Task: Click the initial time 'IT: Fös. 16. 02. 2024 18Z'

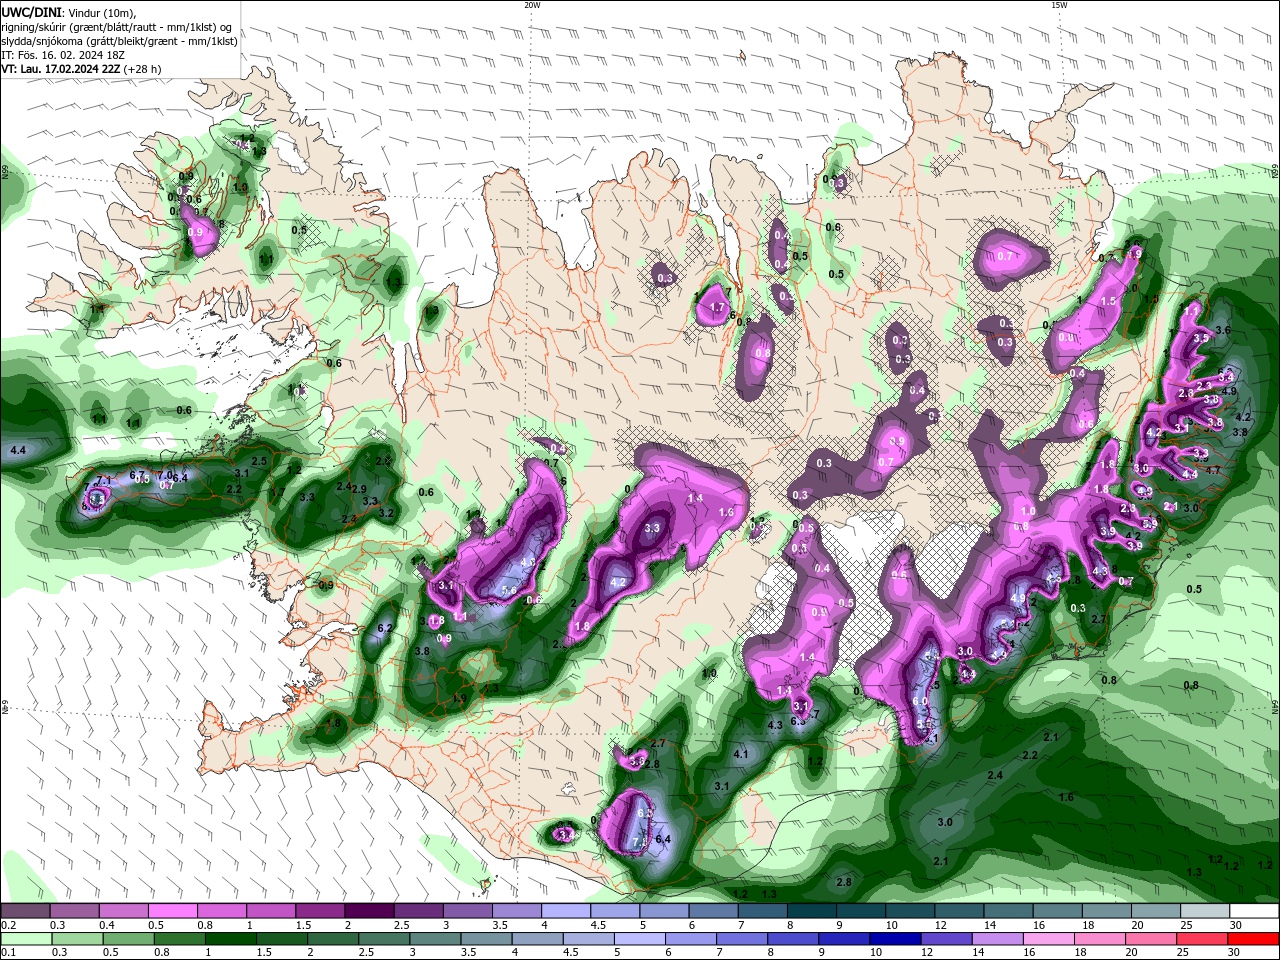Action: [64, 55]
